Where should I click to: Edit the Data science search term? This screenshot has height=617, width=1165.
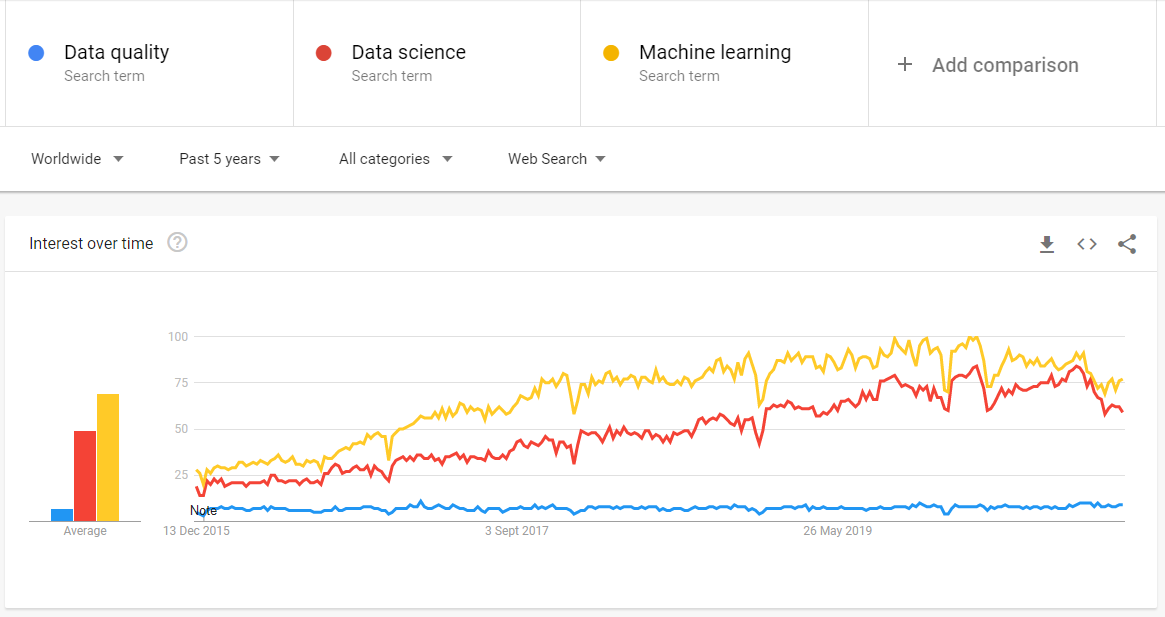tap(408, 53)
